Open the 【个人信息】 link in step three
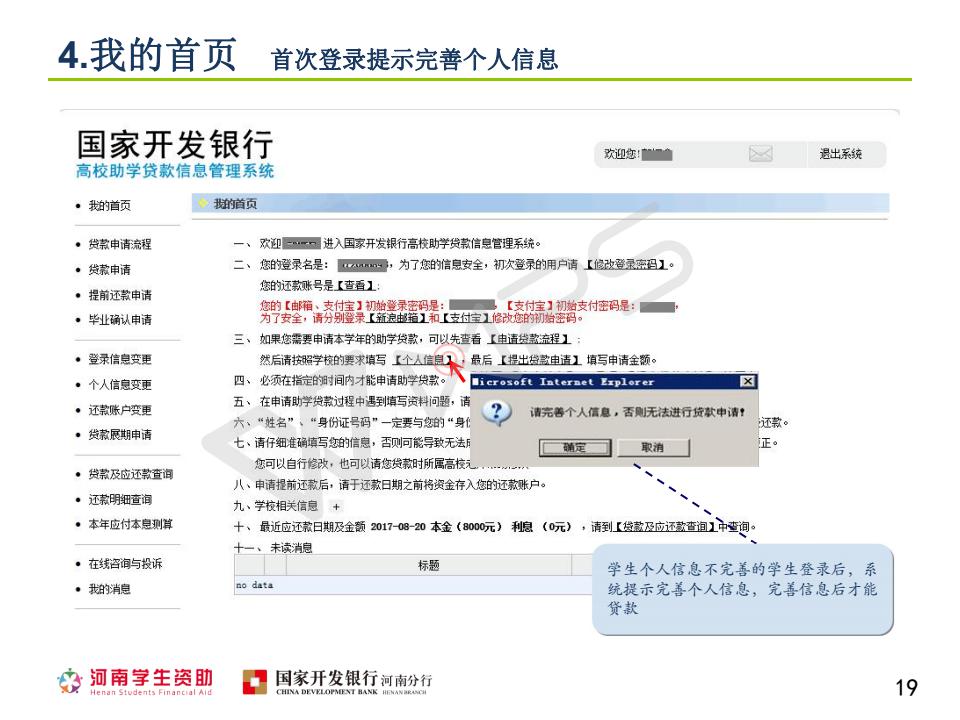 click(423, 360)
